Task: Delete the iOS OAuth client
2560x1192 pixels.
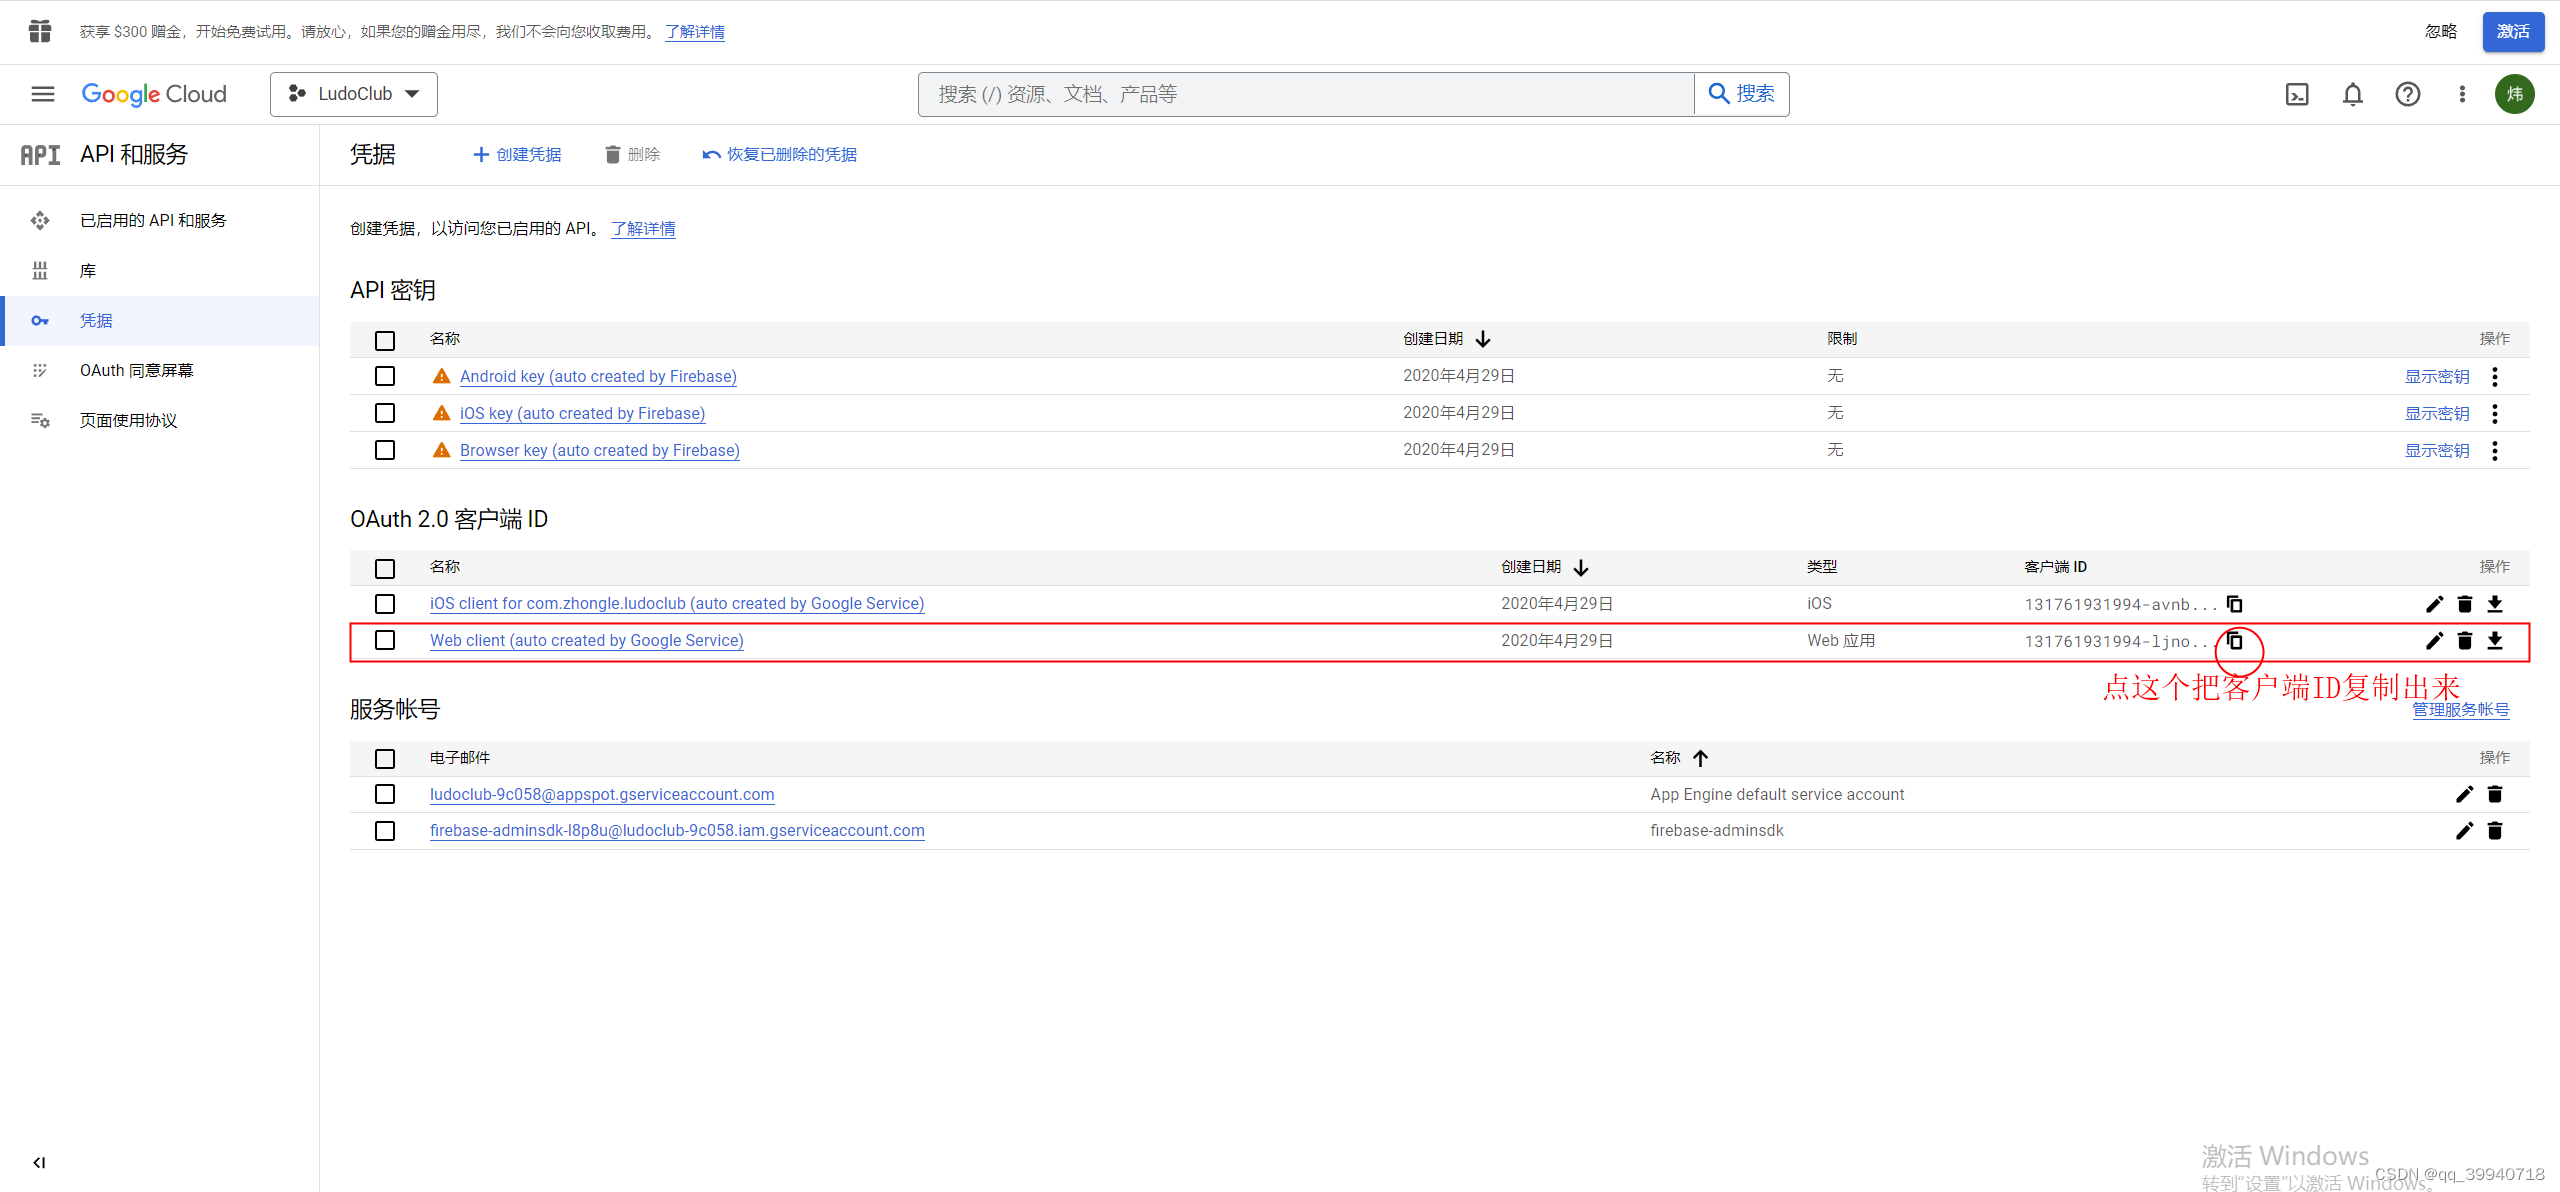Action: click(x=2465, y=604)
